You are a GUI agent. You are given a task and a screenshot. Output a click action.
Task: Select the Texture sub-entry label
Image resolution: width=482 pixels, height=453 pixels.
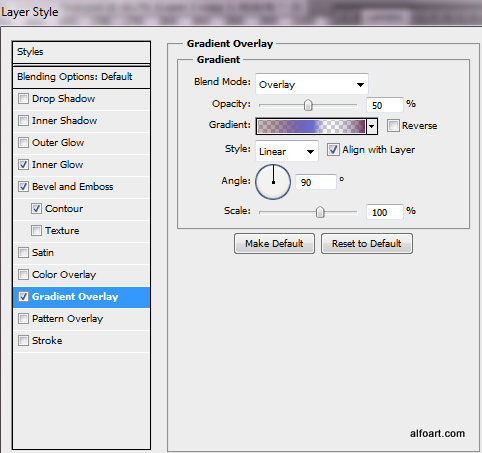(x=62, y=231)
